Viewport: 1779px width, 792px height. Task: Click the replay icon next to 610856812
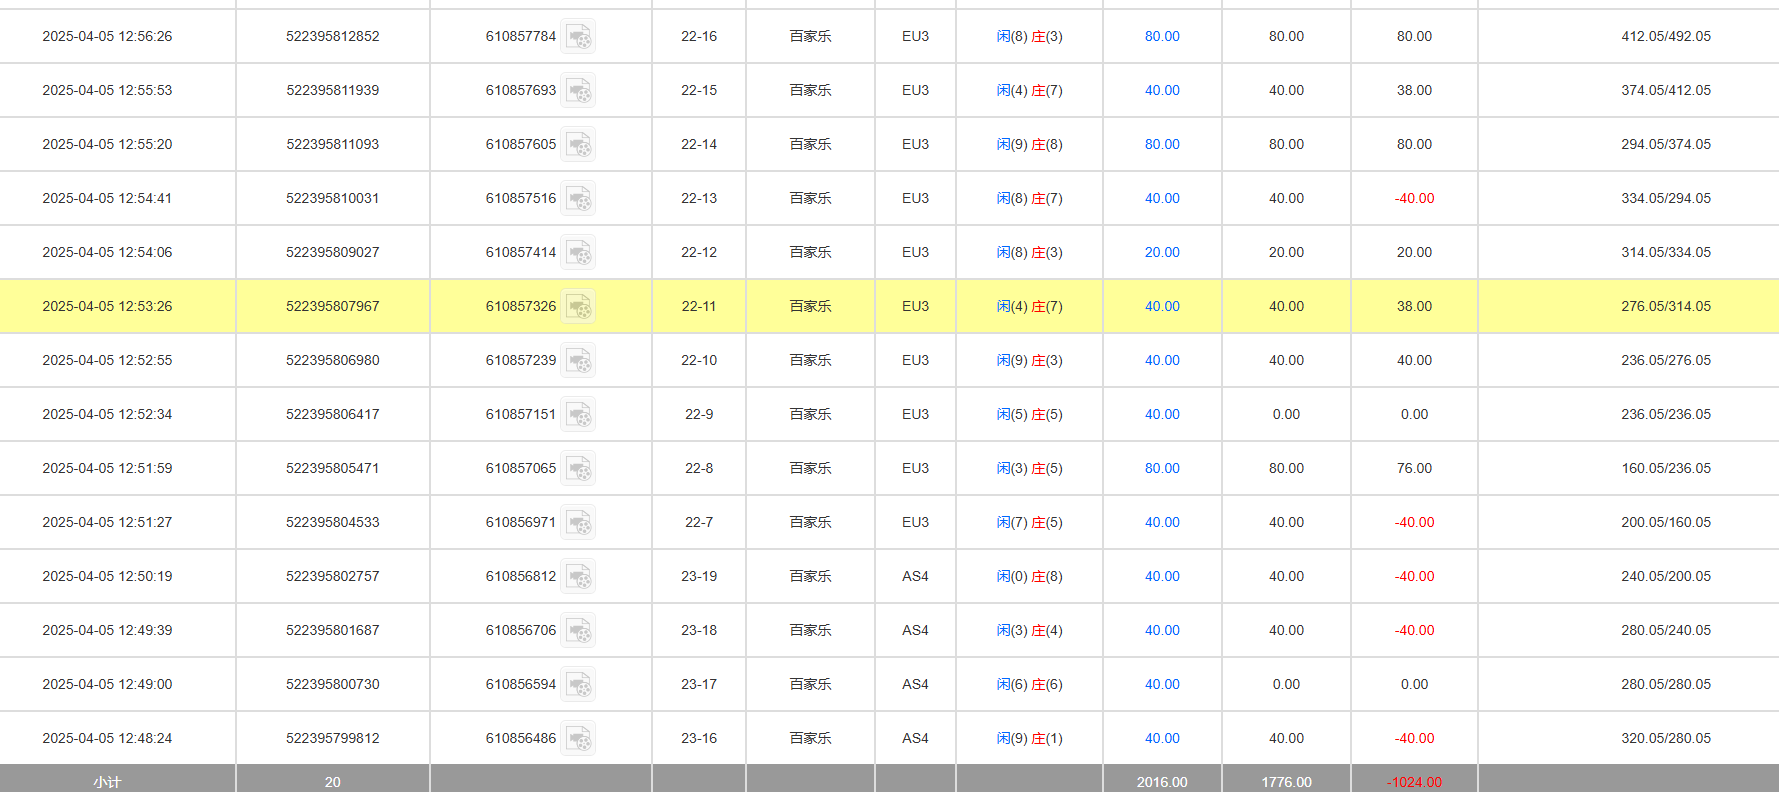tap(578, 577)
